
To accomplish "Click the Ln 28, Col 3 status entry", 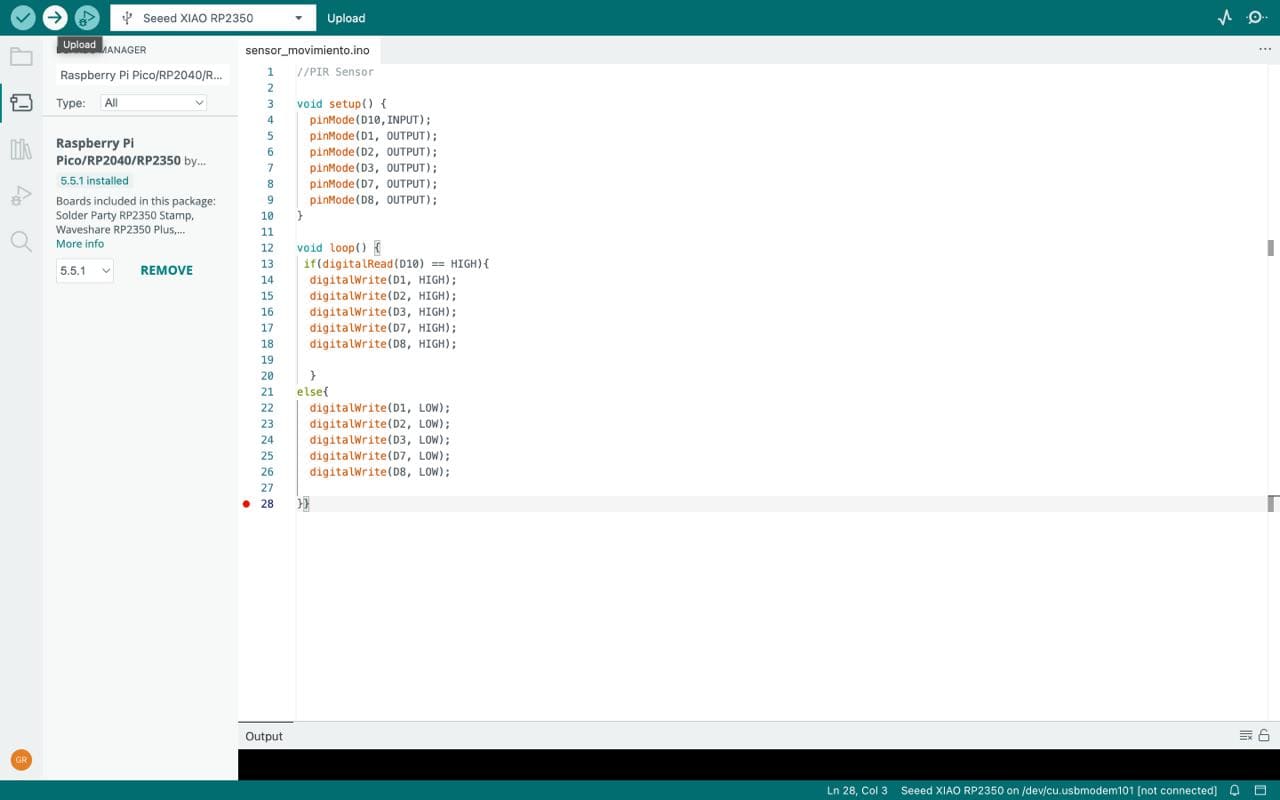I will pos(857,790).
